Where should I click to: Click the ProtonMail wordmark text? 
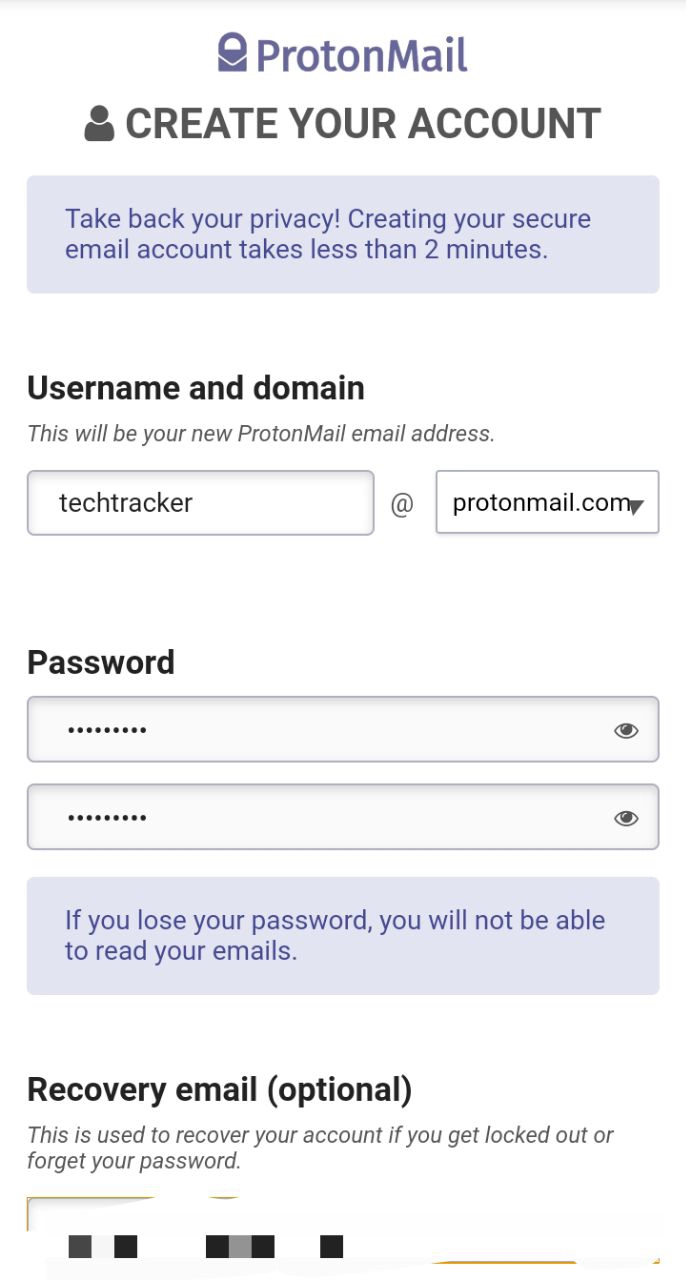tap(362, 55)
